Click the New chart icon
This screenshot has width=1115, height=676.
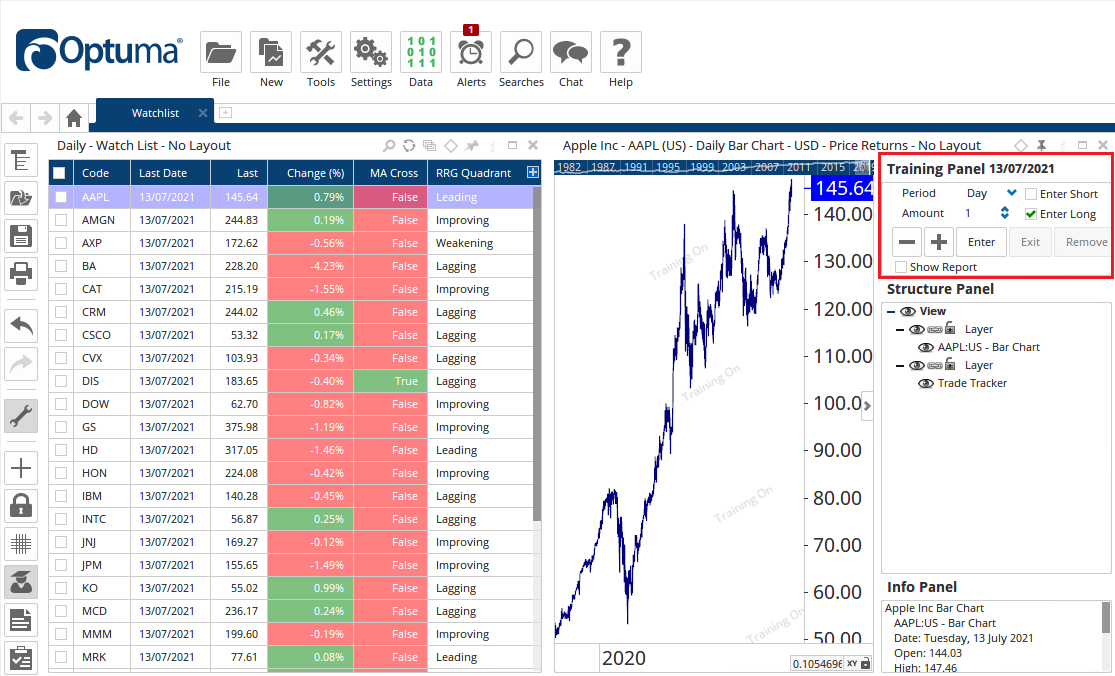tap(271, 52)
